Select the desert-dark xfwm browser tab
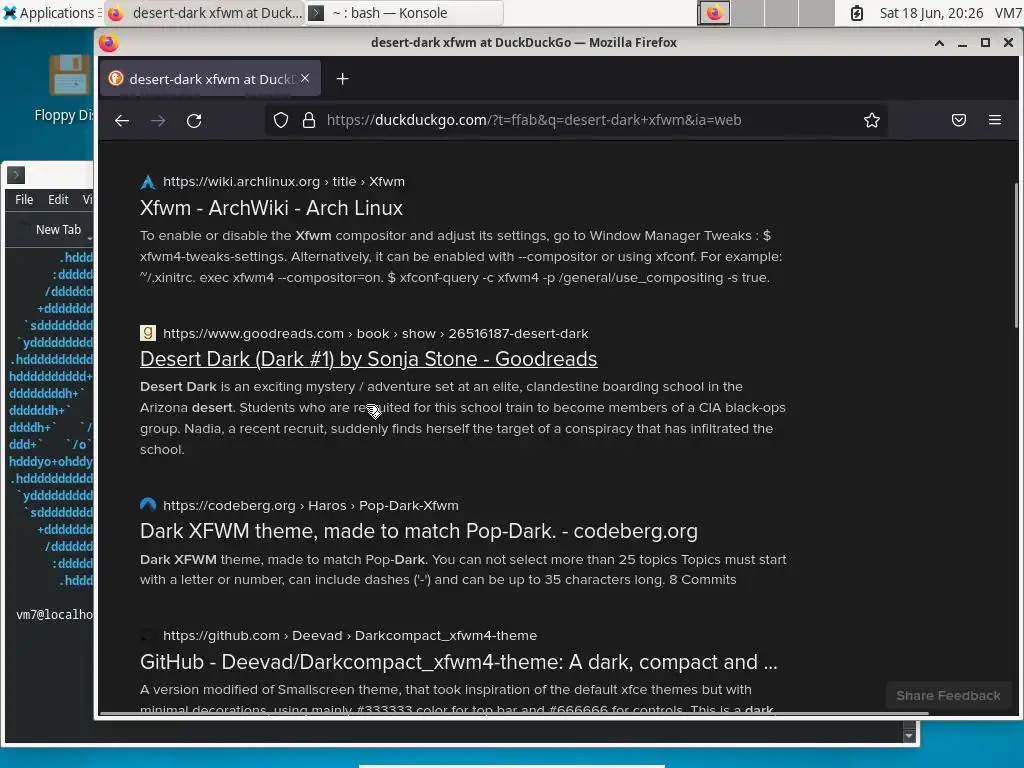The height and width of the screenshot is (768, 1024). 210,79
